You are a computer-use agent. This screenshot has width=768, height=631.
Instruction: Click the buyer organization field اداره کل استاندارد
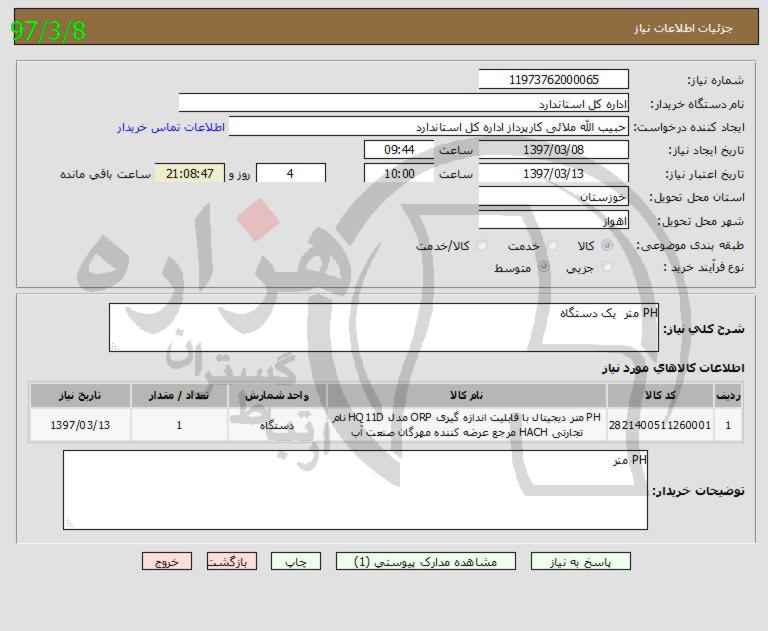coord(404,103)
